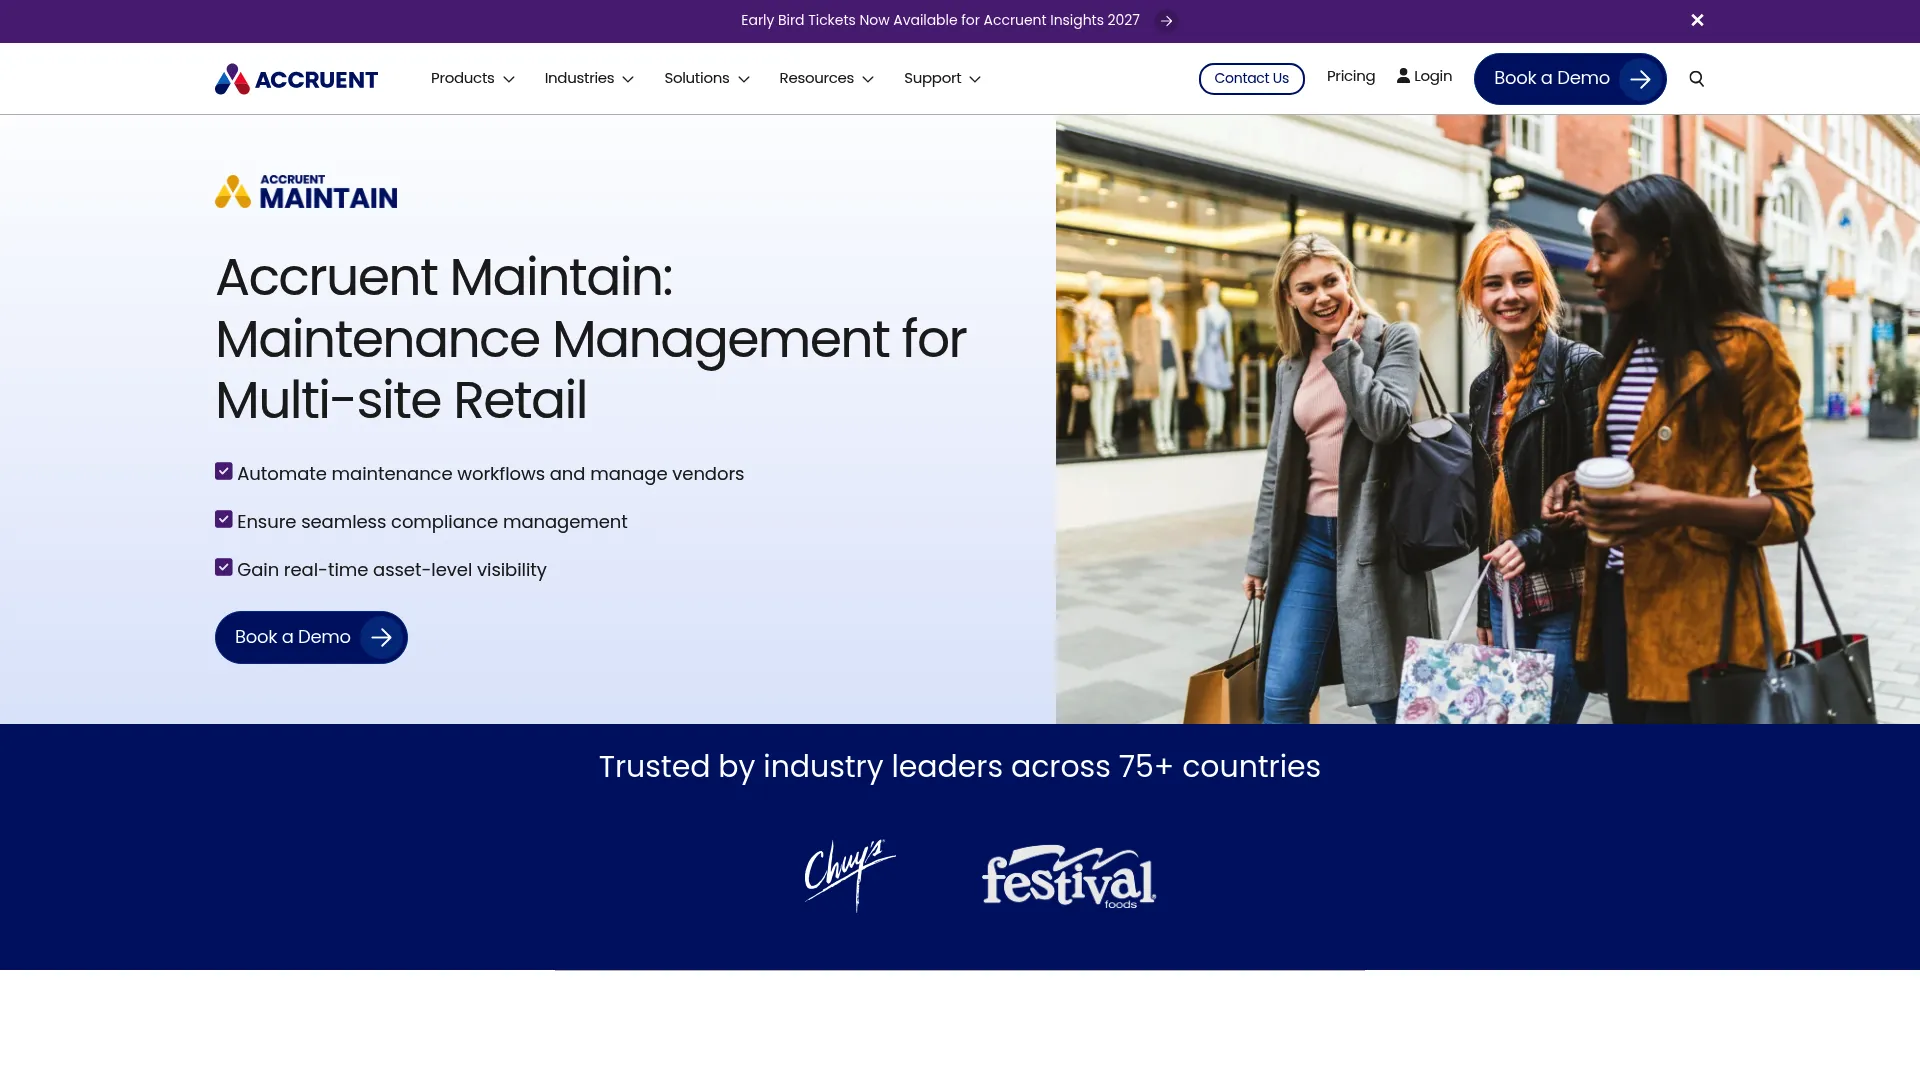Expand the Resources dropdown menu

click(x=827, y=79)
